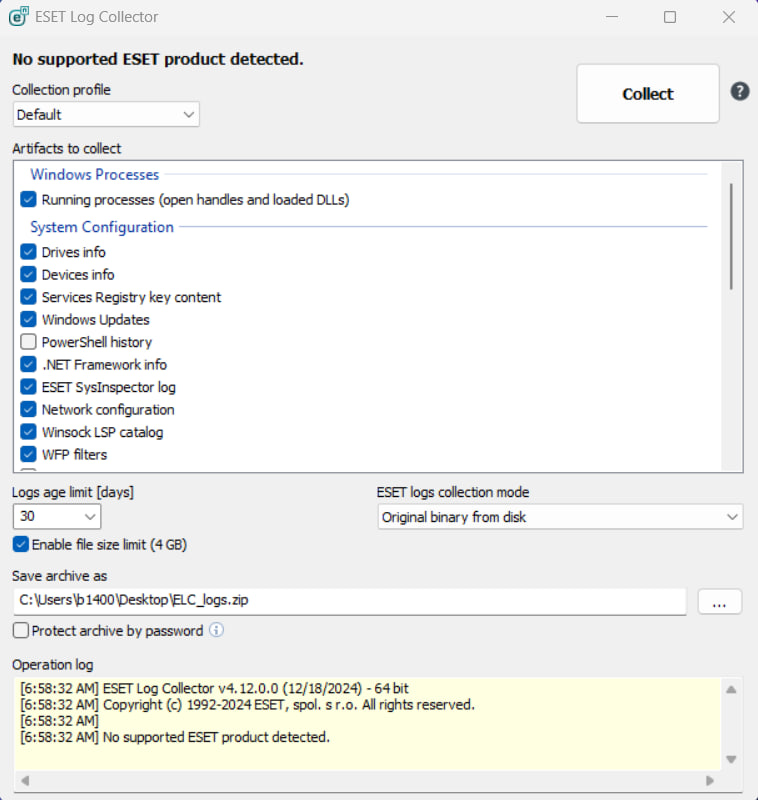Open the Collection profile dropdown
758x800 pixels.
click(x=106, y=114)
